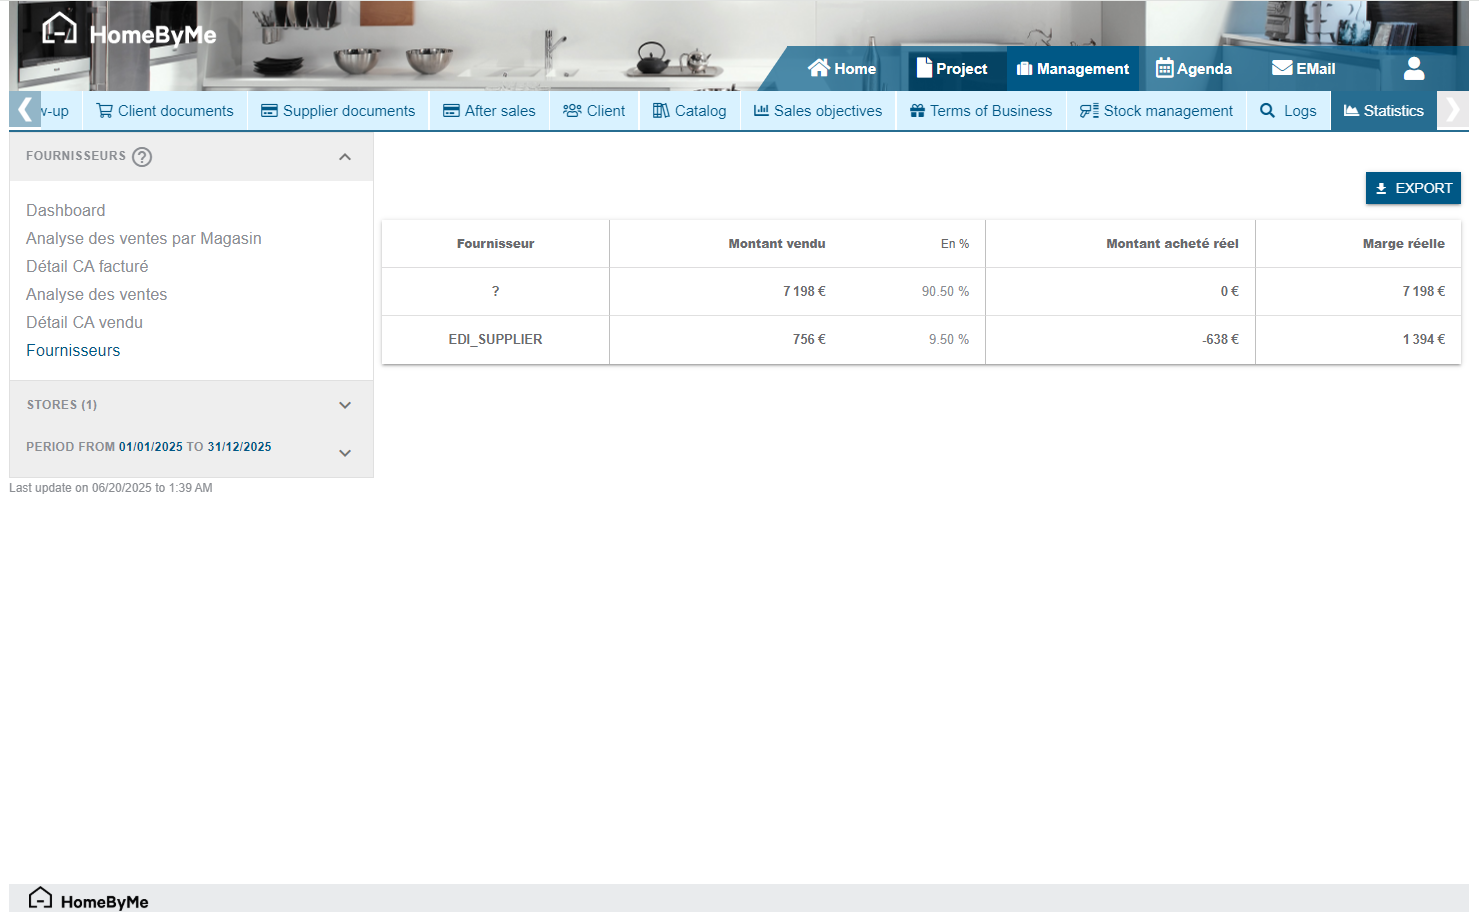This screenshot has height=912, width=1479.
Task: Click the Fournisseurs help question mark icon
Action: [x=142, y=157]
